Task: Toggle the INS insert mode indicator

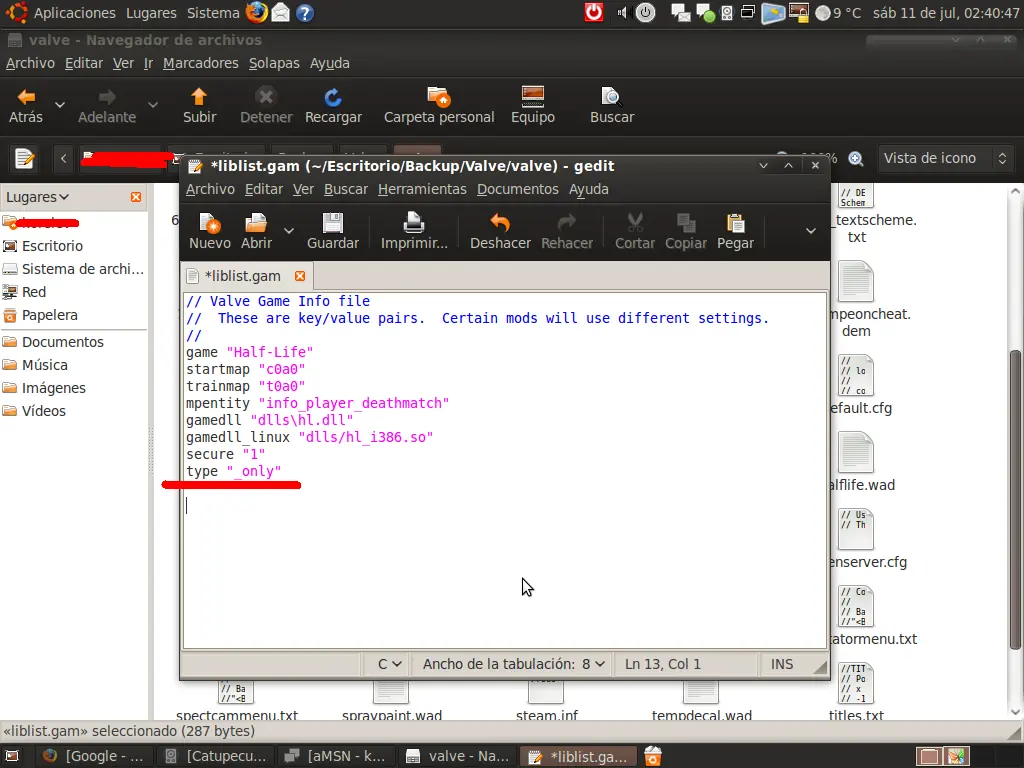Action: 781,664
